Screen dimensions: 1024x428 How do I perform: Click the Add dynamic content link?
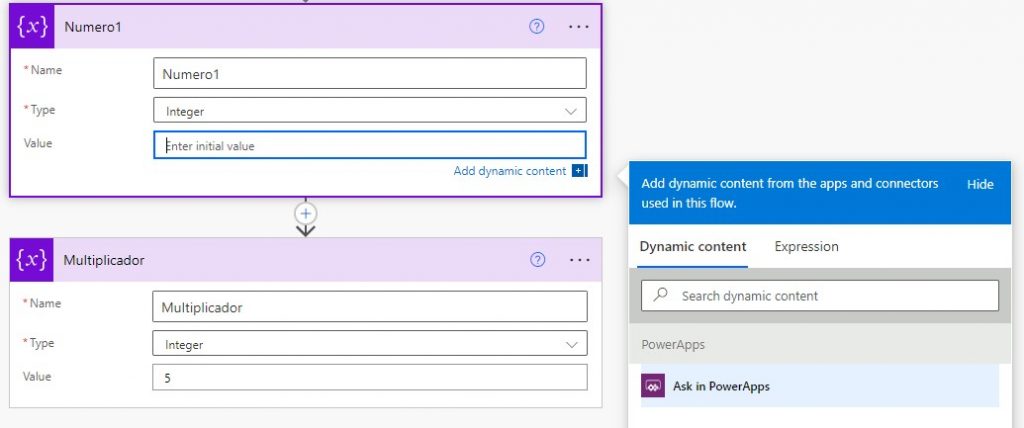coord(509,171)
